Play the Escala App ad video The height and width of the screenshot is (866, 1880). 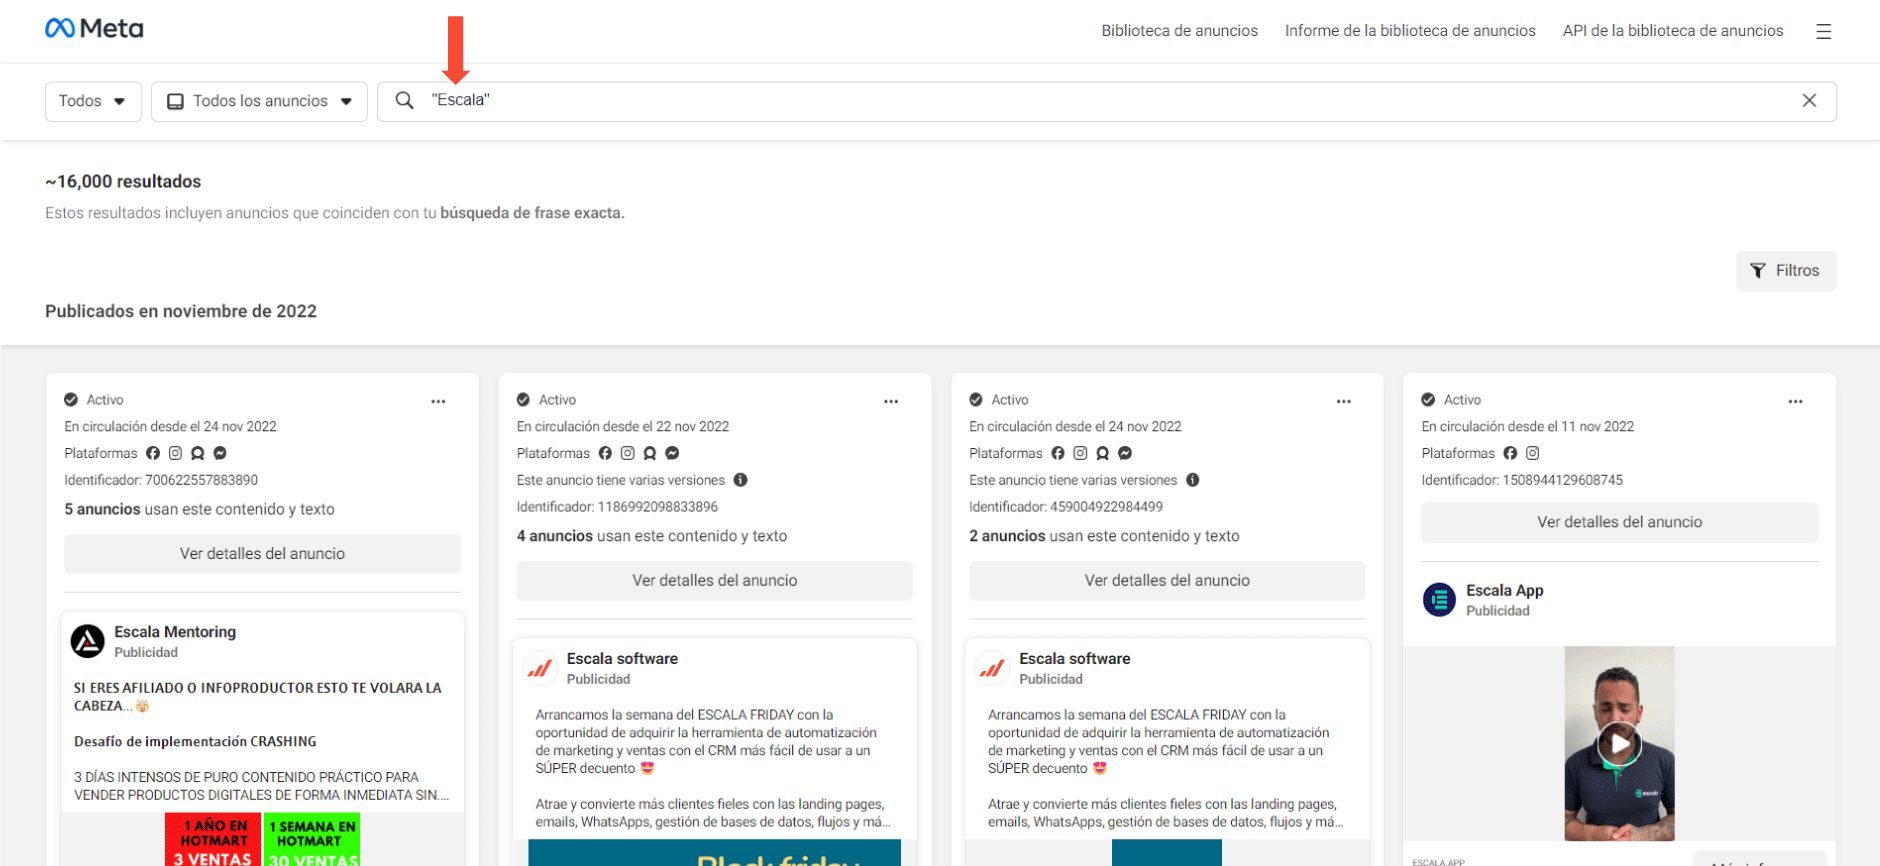(x=1619, y=744)
